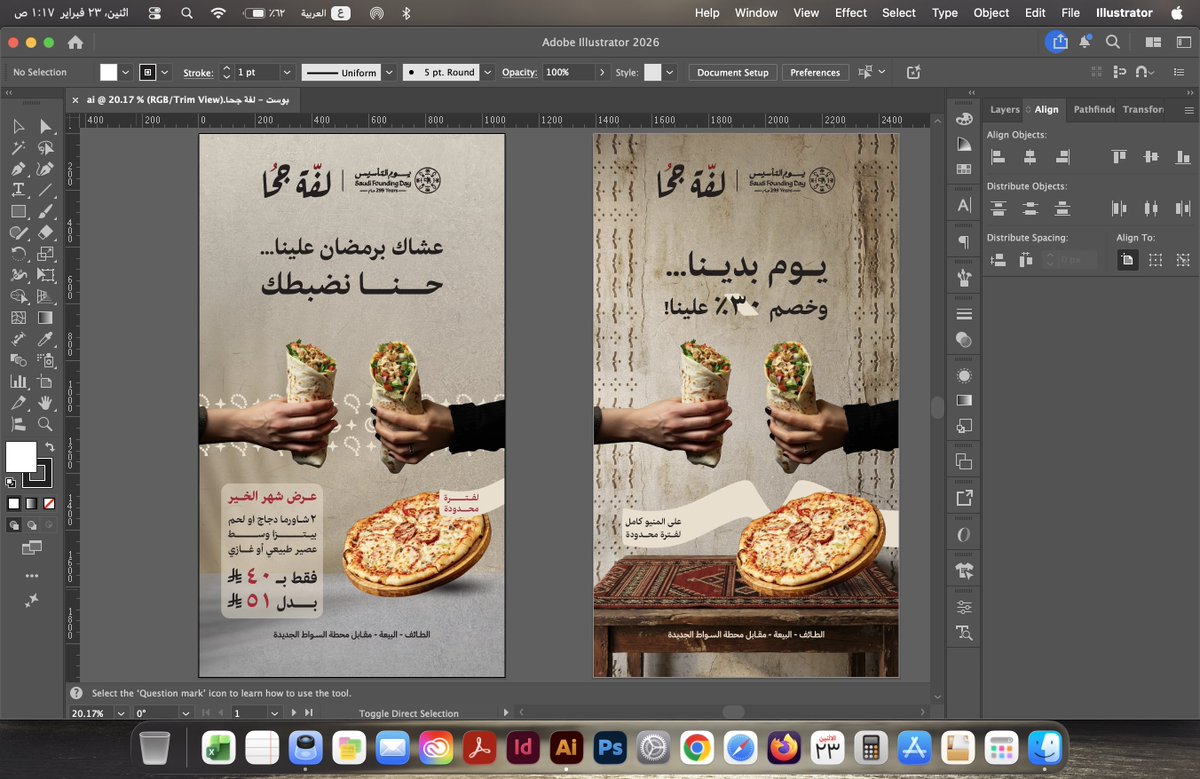Viewport: 1200px width, 779px height.
Task: Click the Fill color swatch in toolbar
Action: point(21,457)
